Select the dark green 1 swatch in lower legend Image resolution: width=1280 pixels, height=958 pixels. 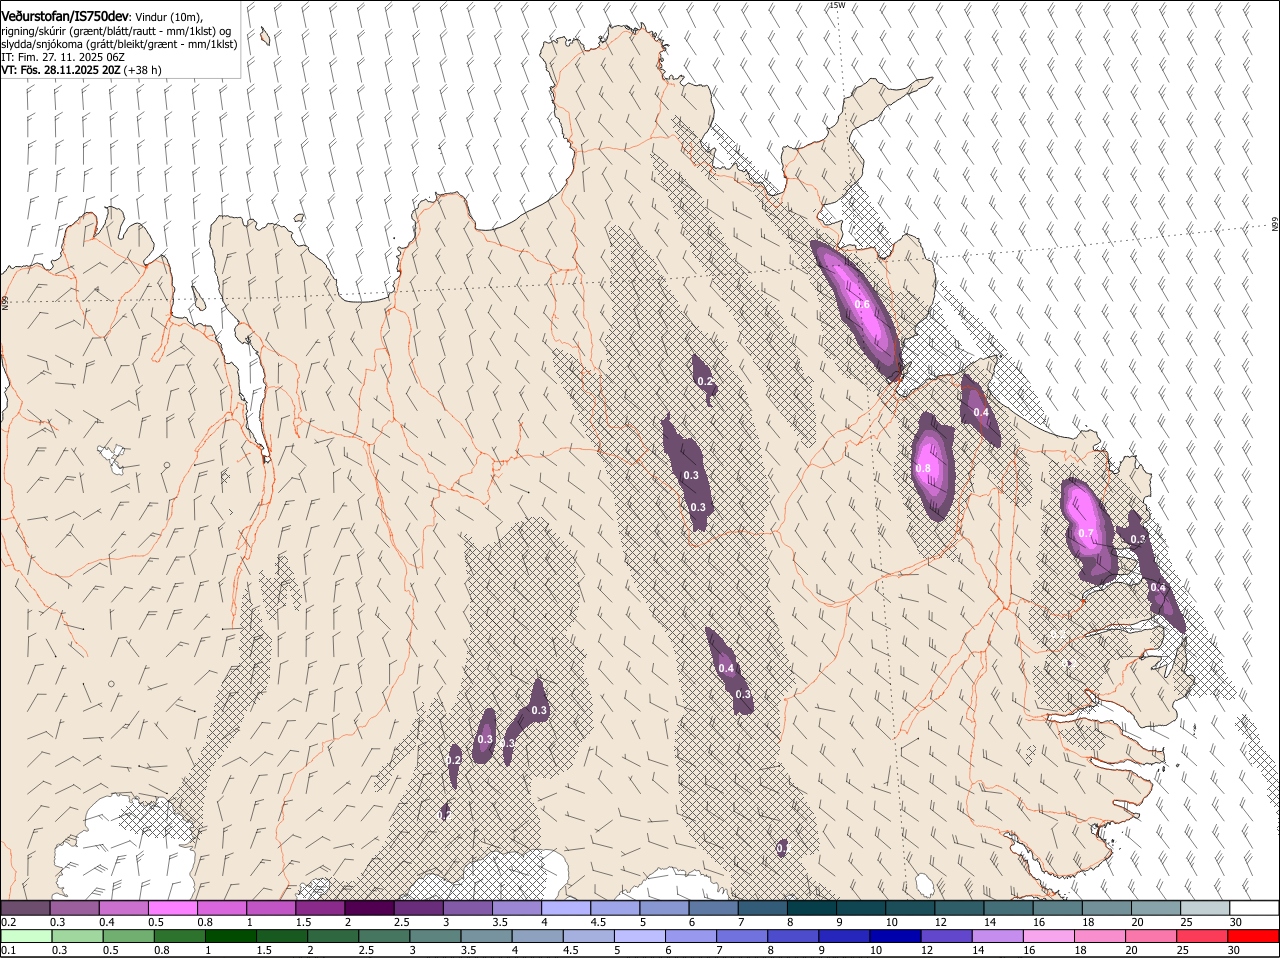231,937
